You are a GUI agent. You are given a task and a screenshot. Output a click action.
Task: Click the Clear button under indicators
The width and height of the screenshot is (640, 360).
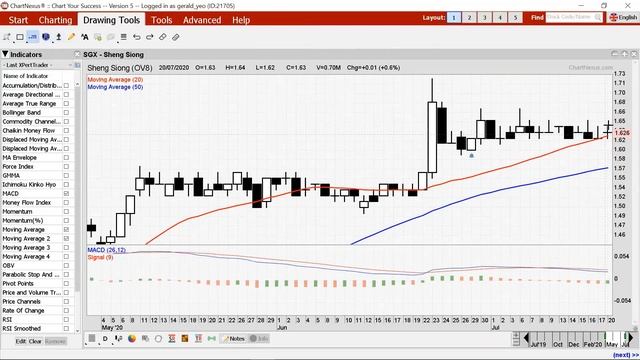pyautogui.click(x=35, y=341)
